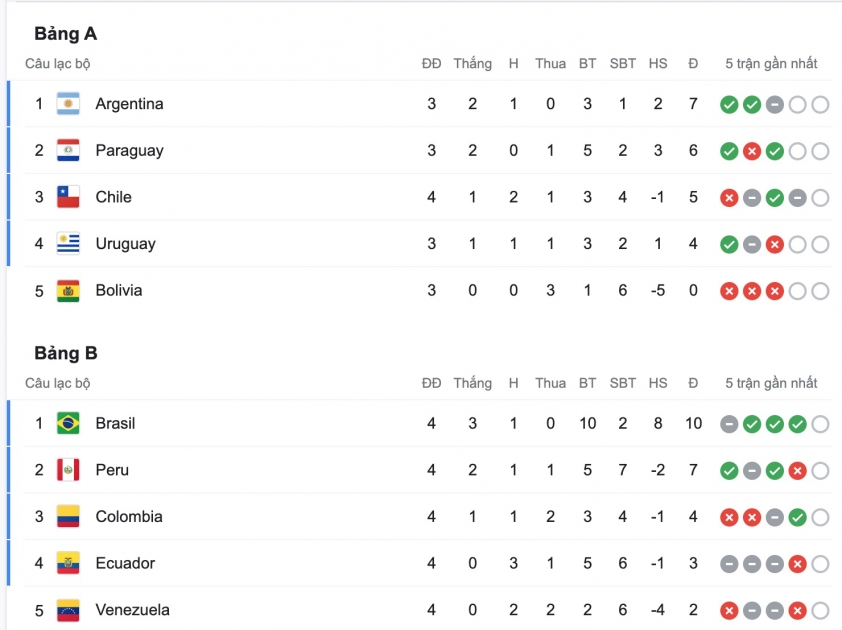Open the Colombia team link
Image resolution: width=842 pixels, height=630 pixels.
click(x=128, y=517)
